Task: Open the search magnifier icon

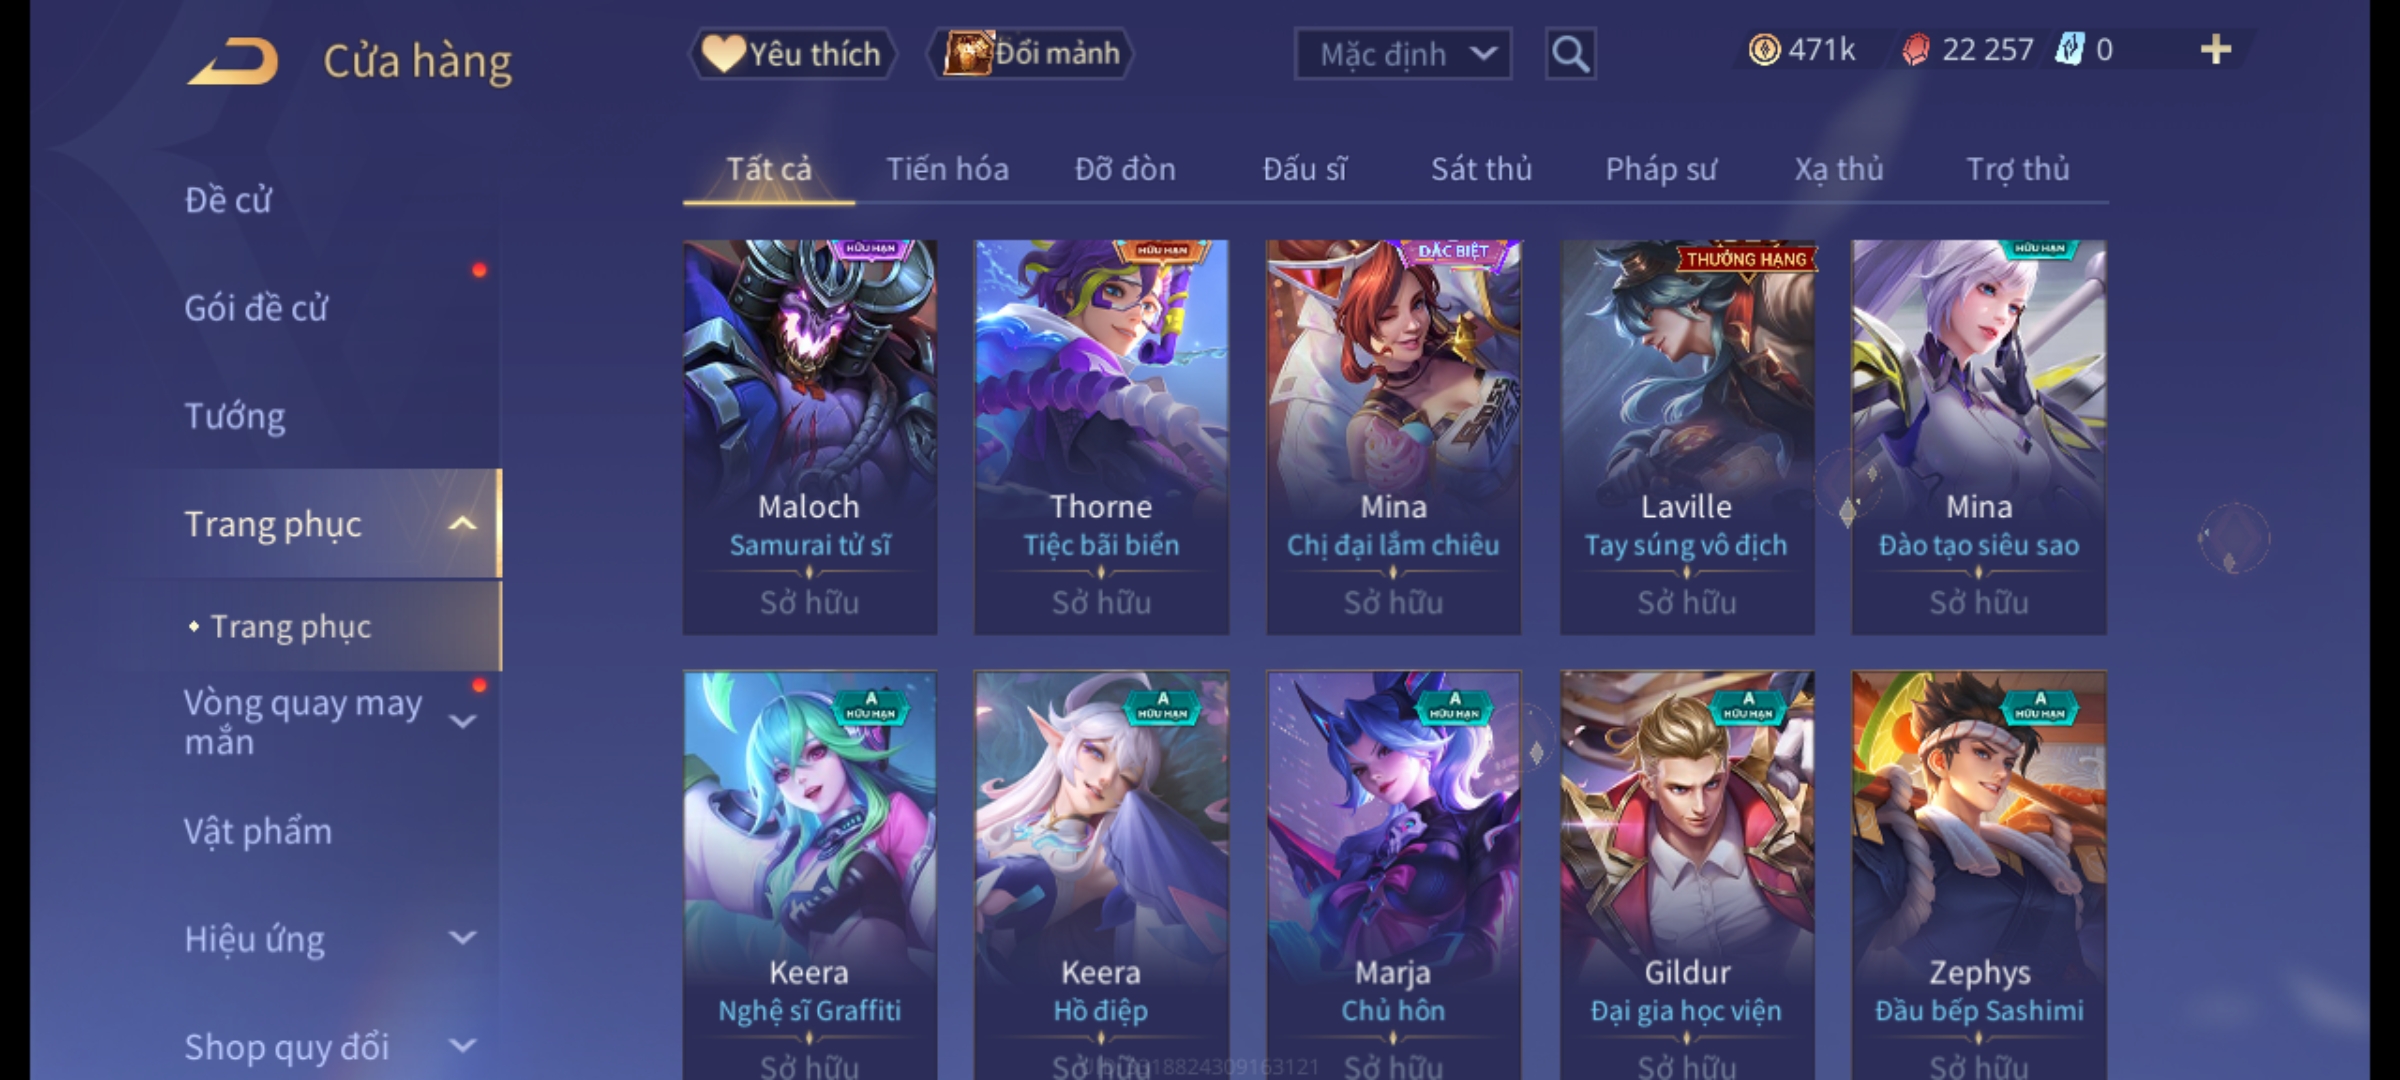Action: (x=1570, y=54)
